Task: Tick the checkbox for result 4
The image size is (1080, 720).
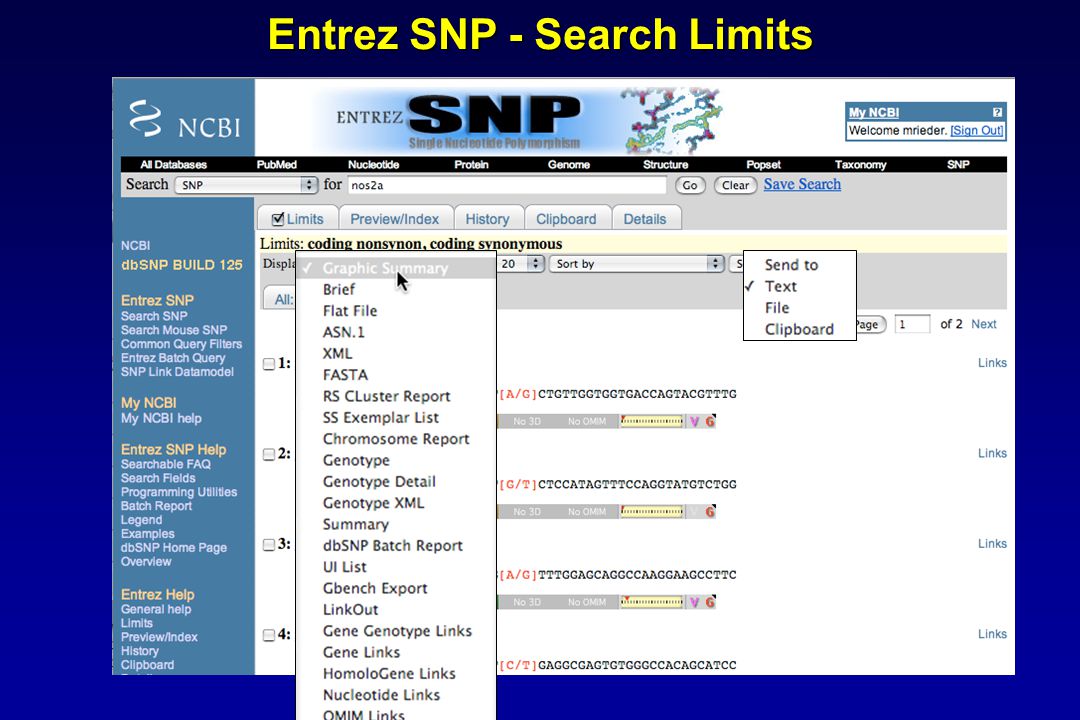Action: pos(269,635)
